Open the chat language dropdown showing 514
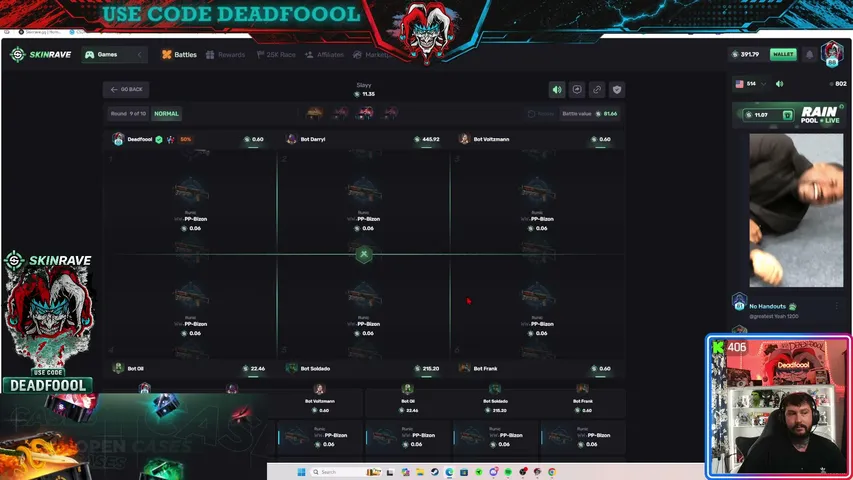This screenshot has height=480, width=853. click(751, 84)
